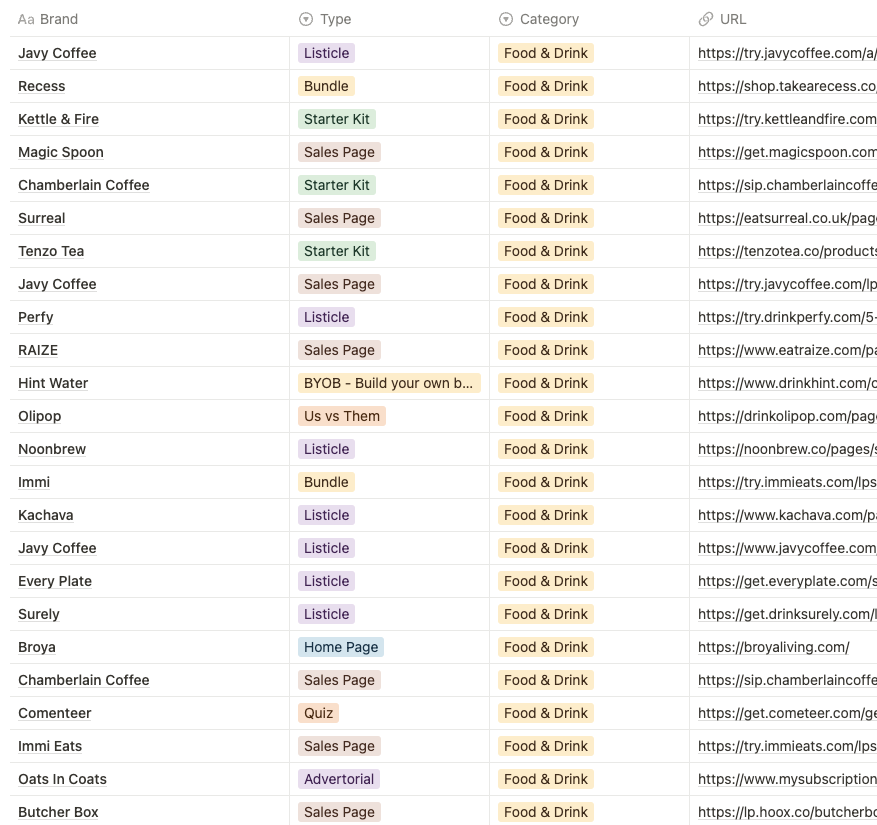Open the lp.hoox.co butcherbox link

click(x=787, y=812)
